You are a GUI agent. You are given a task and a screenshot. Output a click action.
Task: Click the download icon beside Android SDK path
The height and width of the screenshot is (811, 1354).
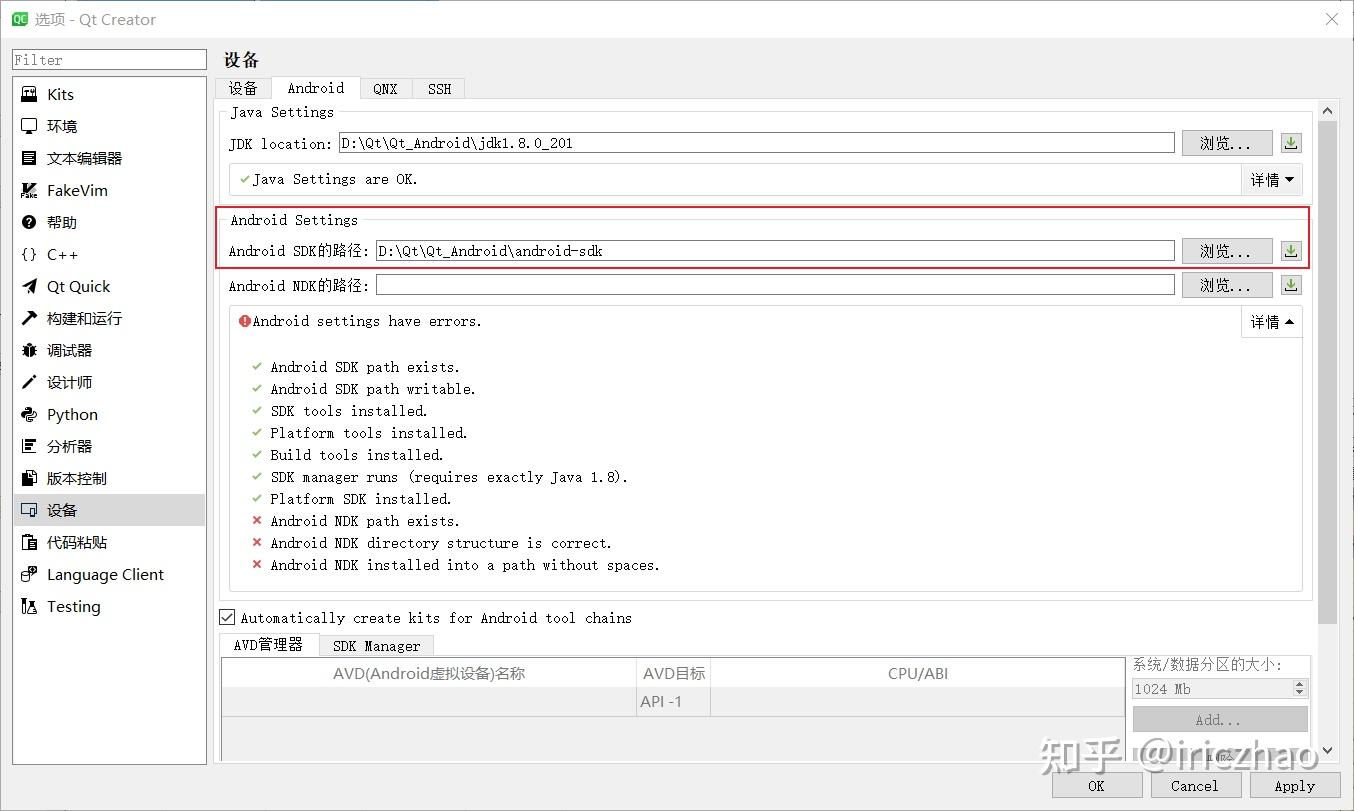coord(1291,251)
